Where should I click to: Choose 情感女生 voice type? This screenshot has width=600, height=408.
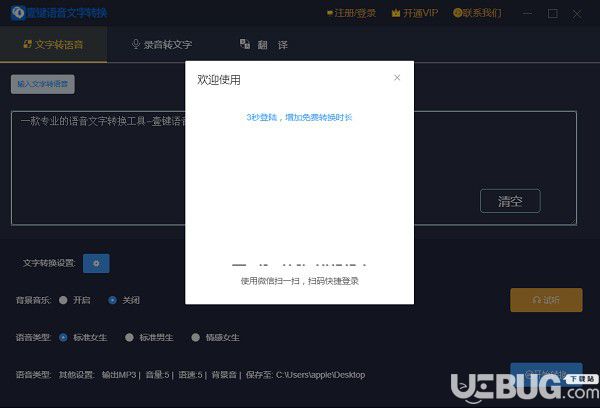(x=196, y=338)
